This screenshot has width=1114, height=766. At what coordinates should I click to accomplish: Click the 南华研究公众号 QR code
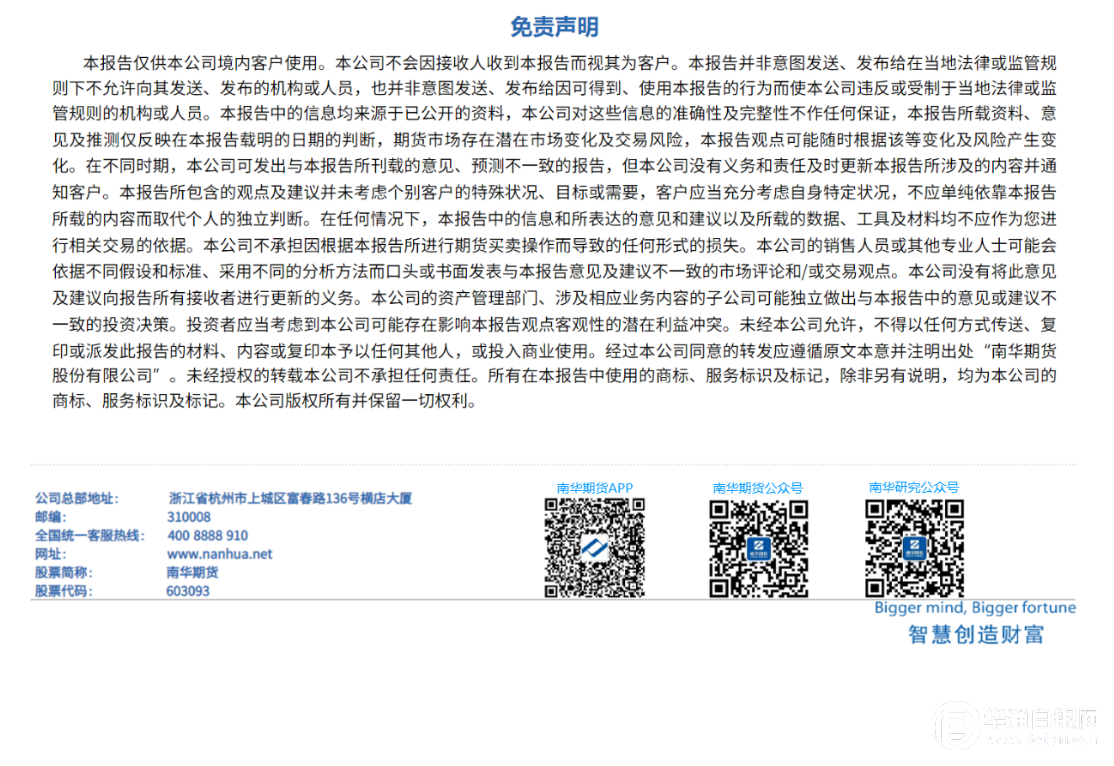click(914, 548)
